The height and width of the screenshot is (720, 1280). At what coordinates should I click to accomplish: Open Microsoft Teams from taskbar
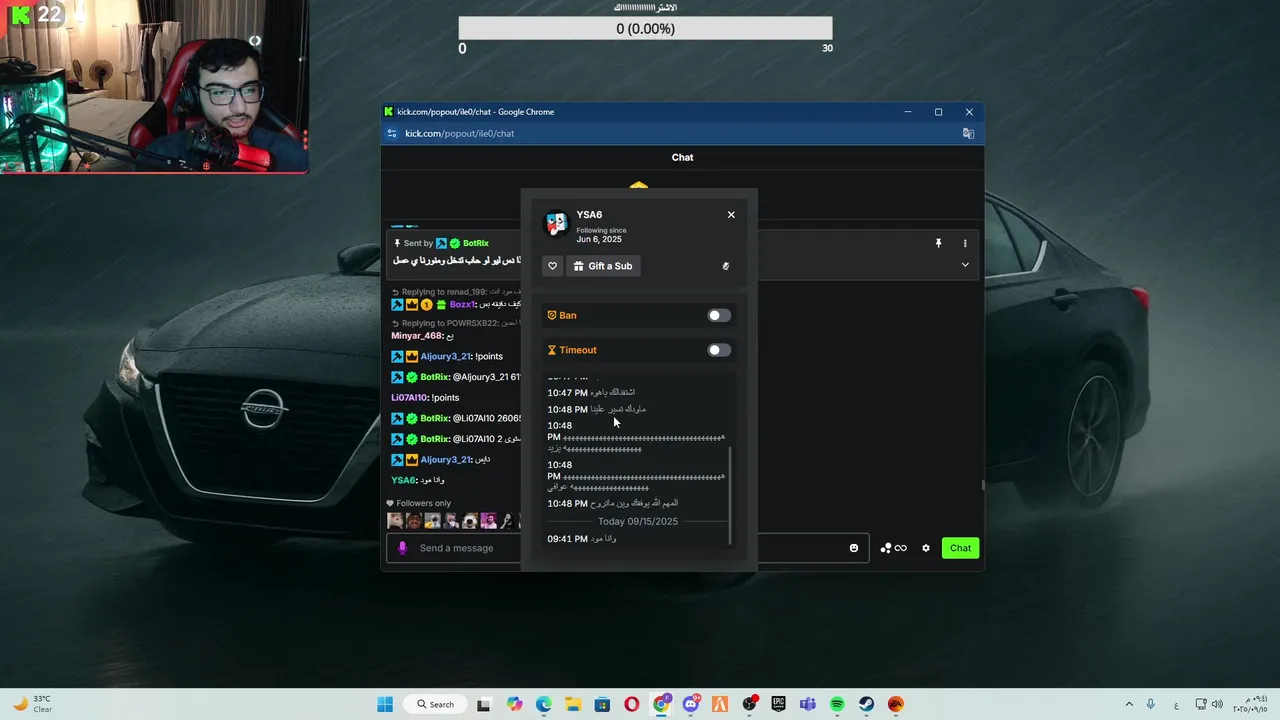pyautogui.click(x=808, y=704)
